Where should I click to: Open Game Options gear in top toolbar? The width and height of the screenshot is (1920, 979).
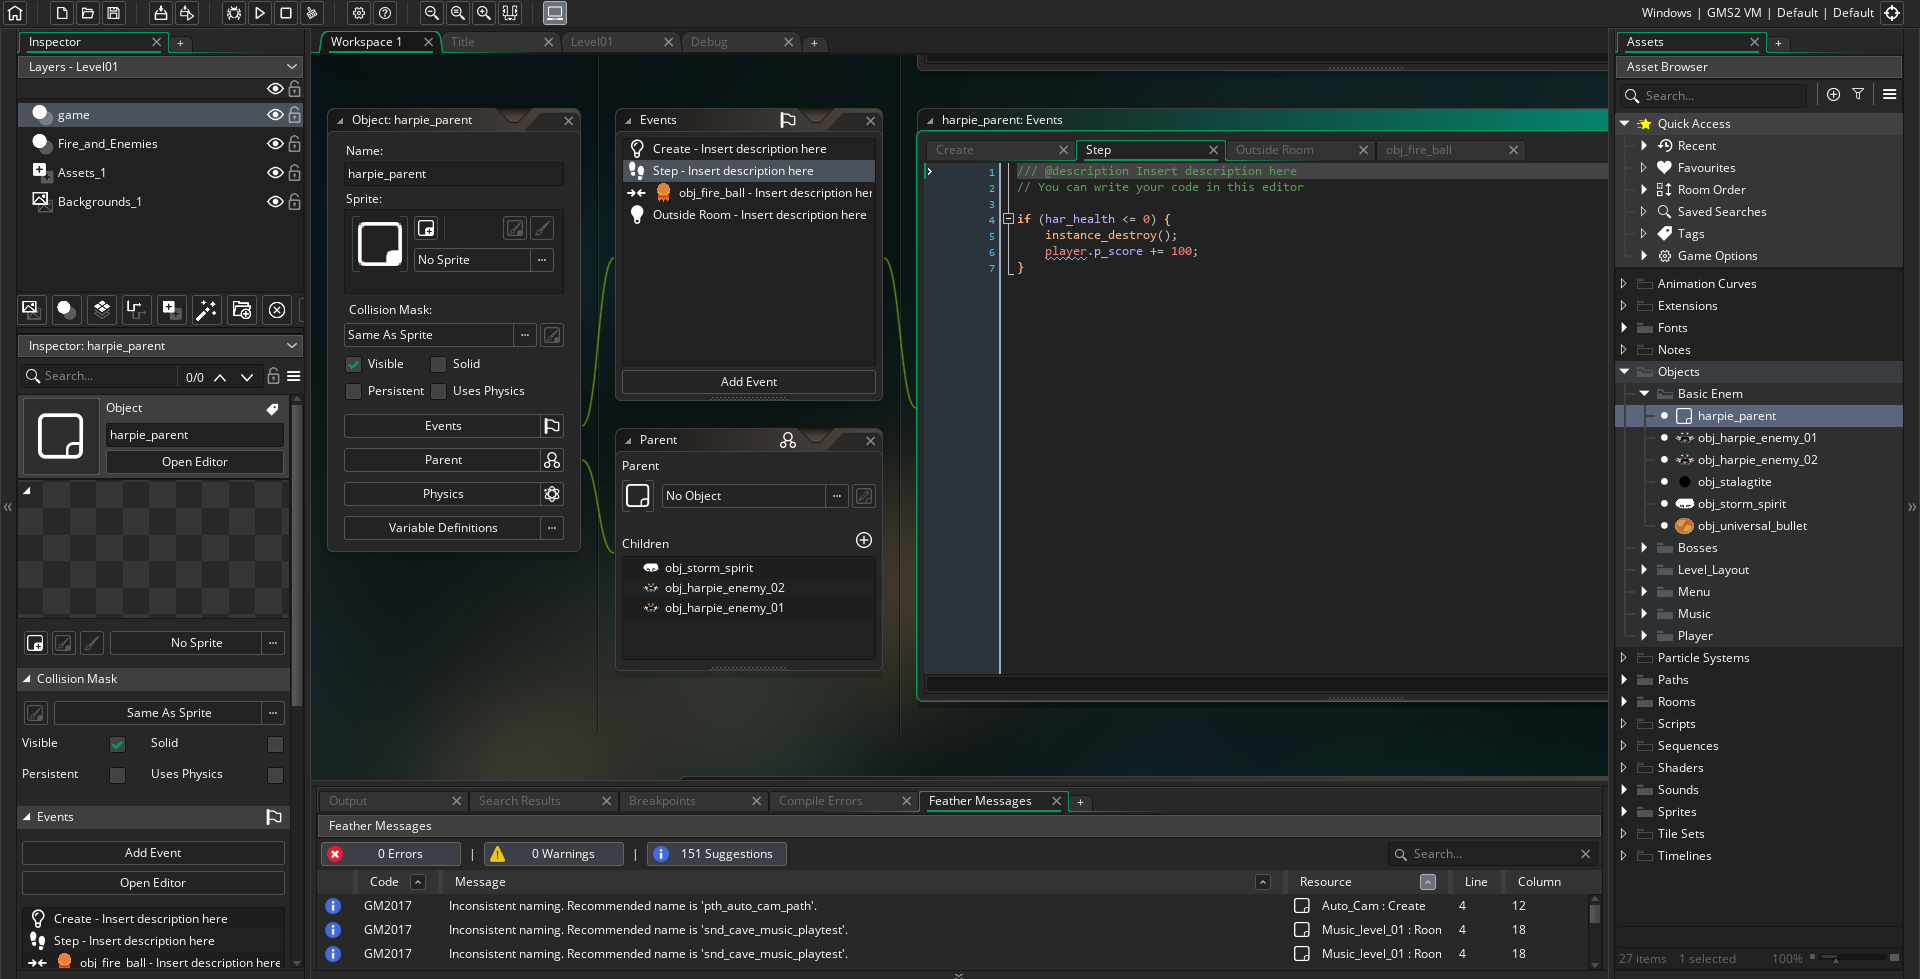[359, 13]
